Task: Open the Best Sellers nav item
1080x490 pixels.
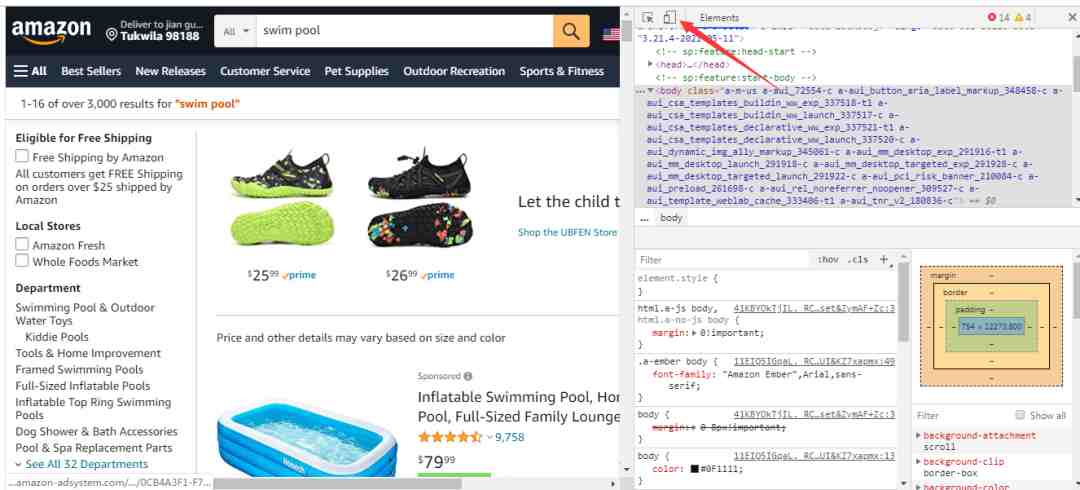Action: pyautogui.click(x=91, y=71)
